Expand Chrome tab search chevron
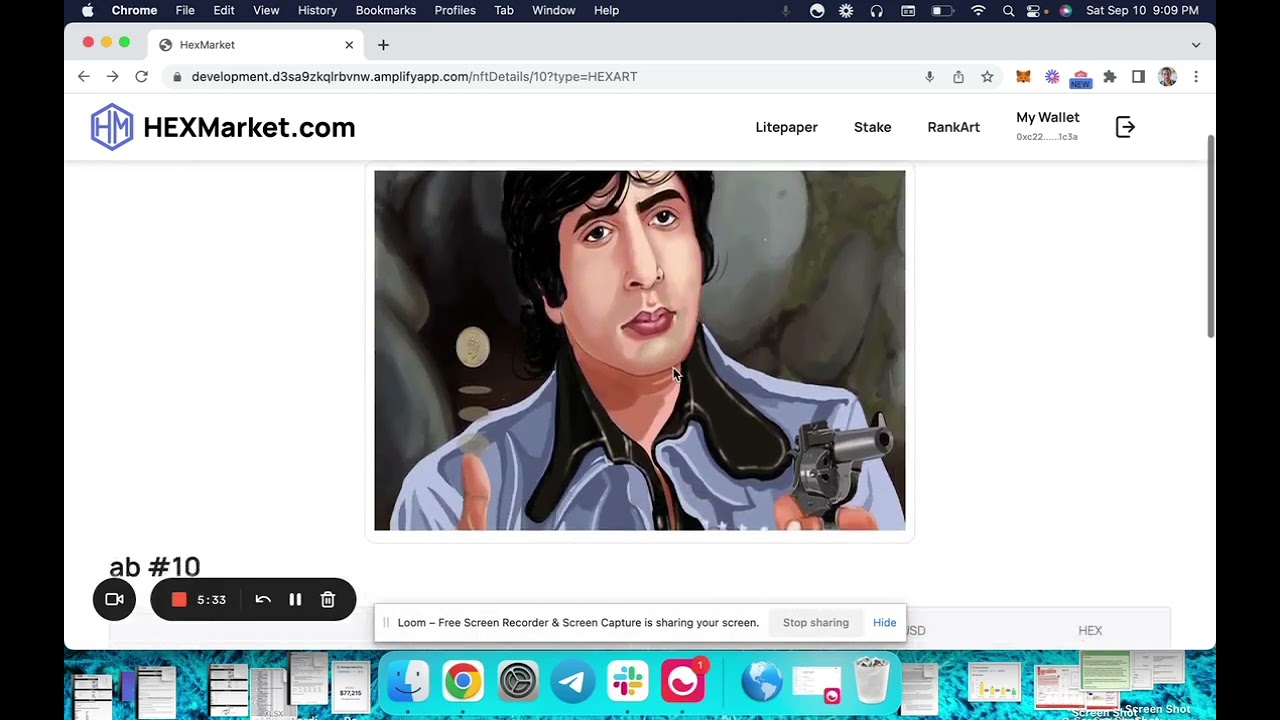This screenshot has width=1280, height=720. 1196,45
